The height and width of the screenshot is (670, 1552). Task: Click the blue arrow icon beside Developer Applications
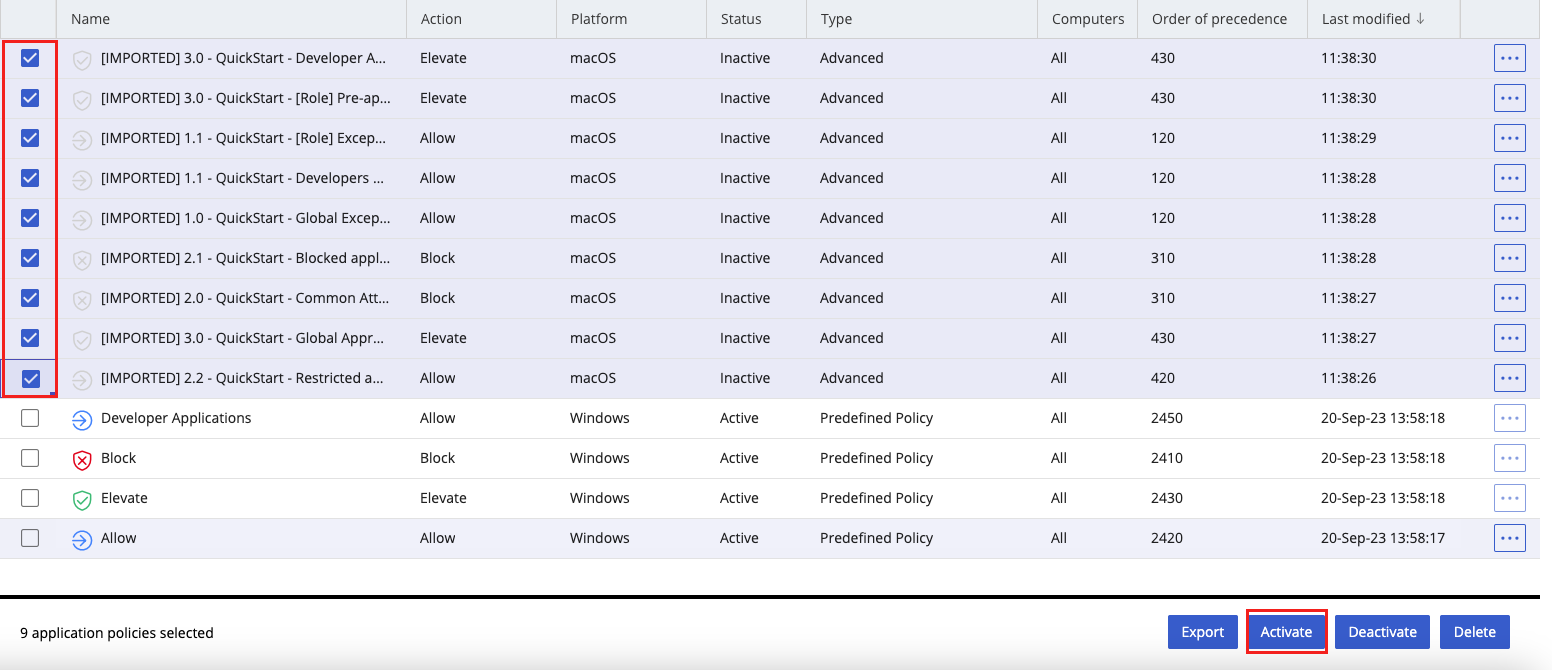[83, 418]
